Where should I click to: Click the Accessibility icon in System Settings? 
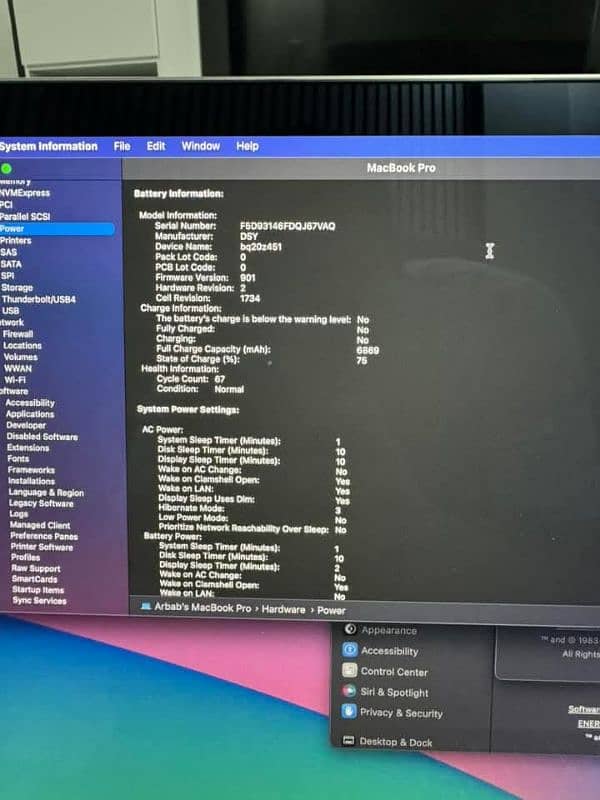[350, 651]
